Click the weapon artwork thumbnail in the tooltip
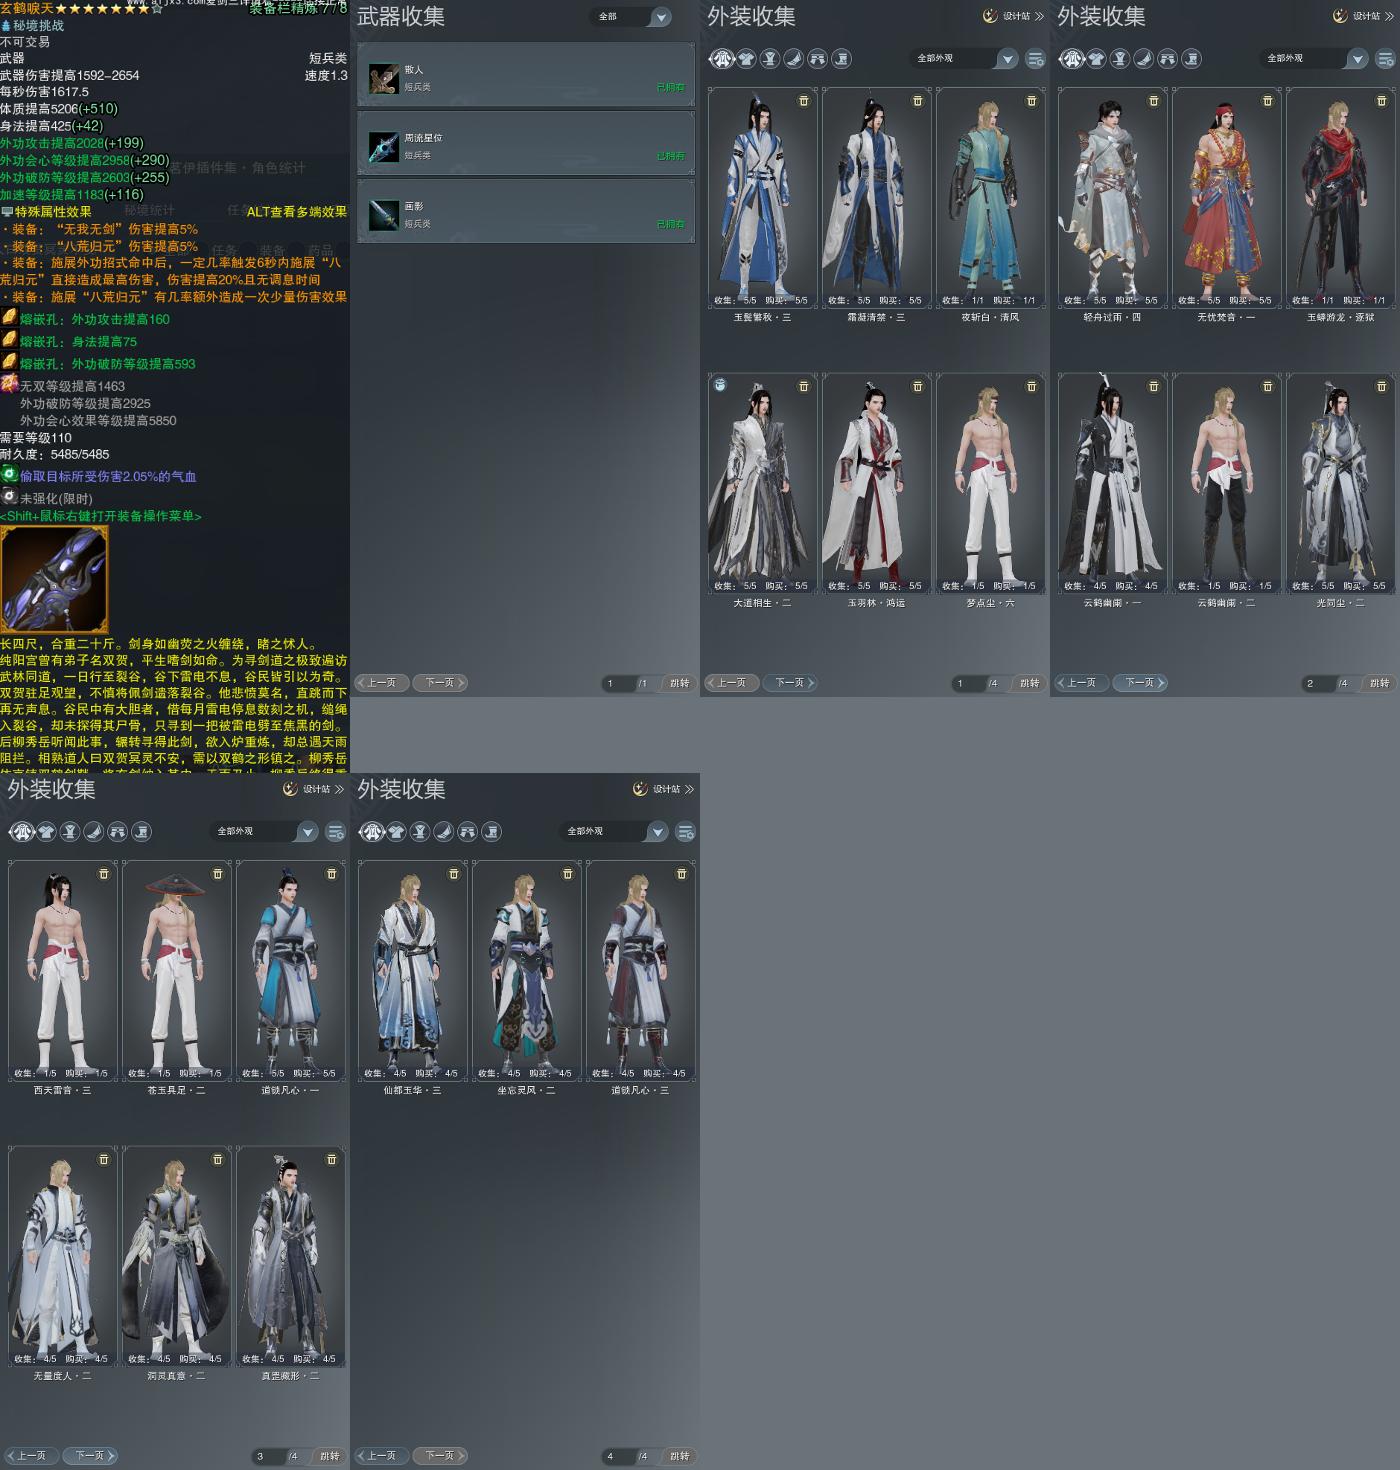This screenshot has height=1470, width=1400. [x=54, y=580]
